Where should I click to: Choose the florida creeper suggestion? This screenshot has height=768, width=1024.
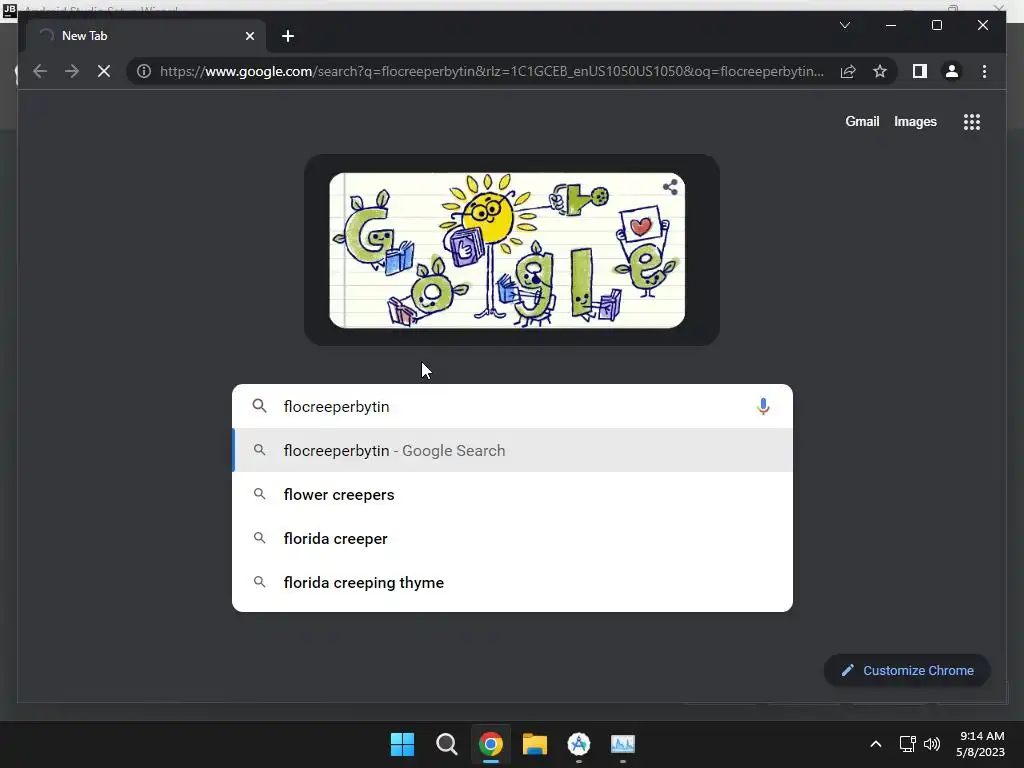pos(512,538)
